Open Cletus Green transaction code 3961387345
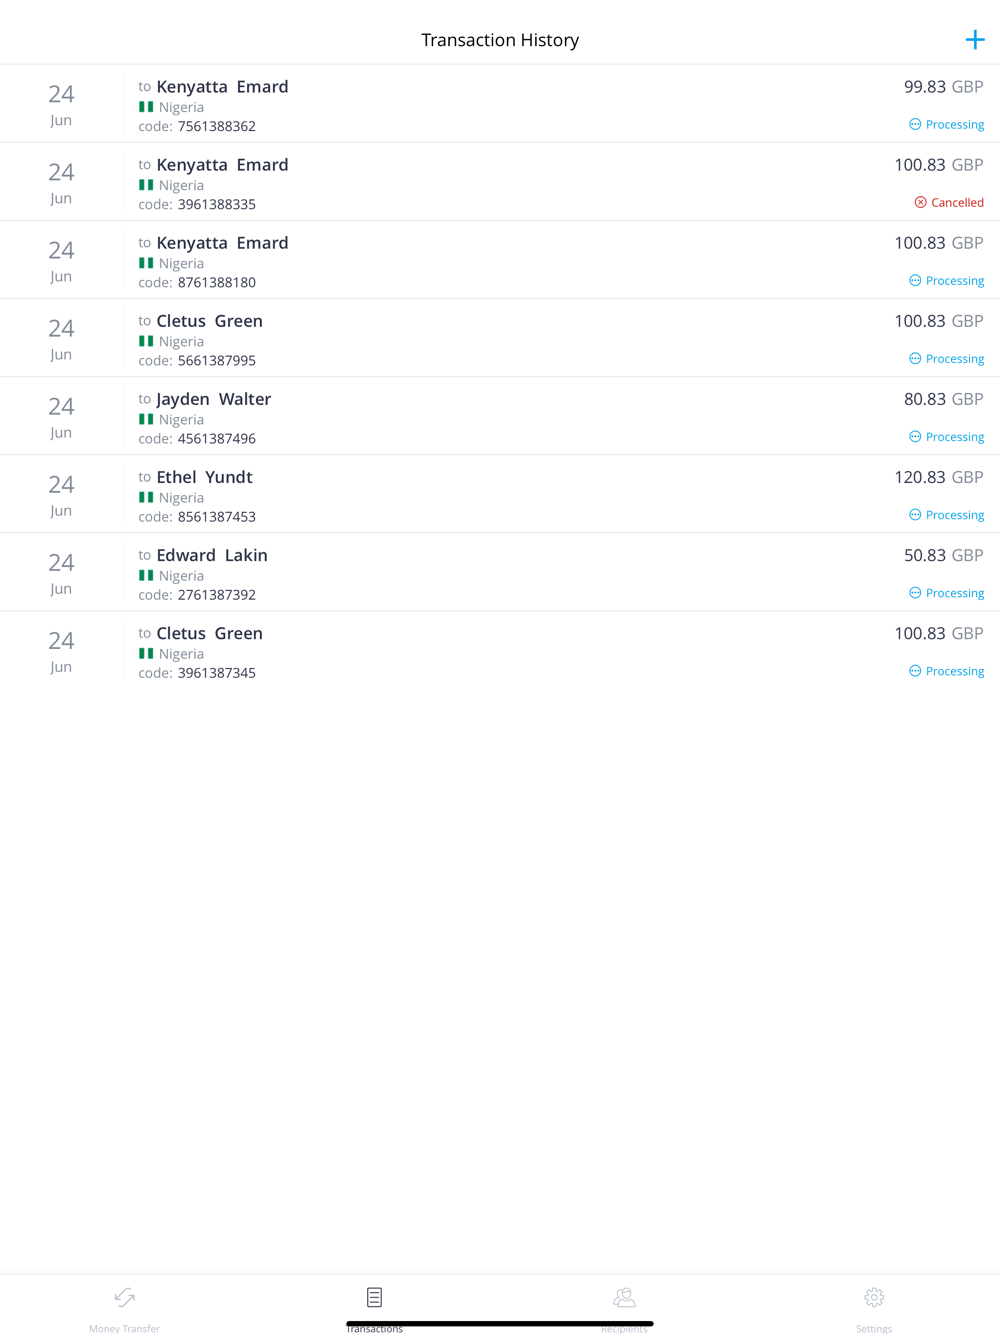This screenshot has height=1334, width=1000. (500, 650)
